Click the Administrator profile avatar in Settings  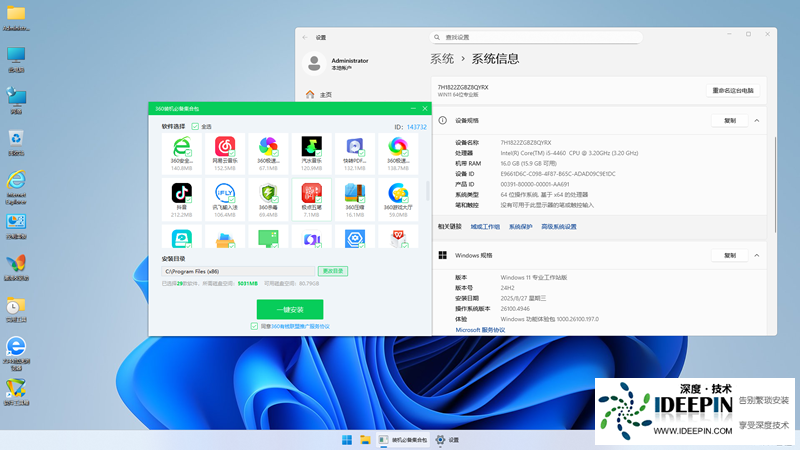314,63
